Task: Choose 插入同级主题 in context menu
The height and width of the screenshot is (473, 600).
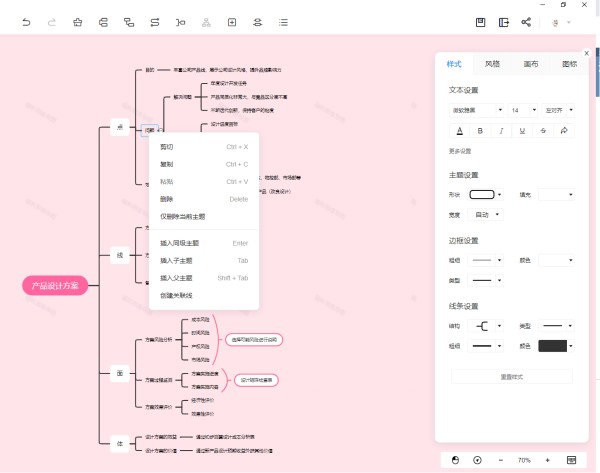Action: click(204, 243)
